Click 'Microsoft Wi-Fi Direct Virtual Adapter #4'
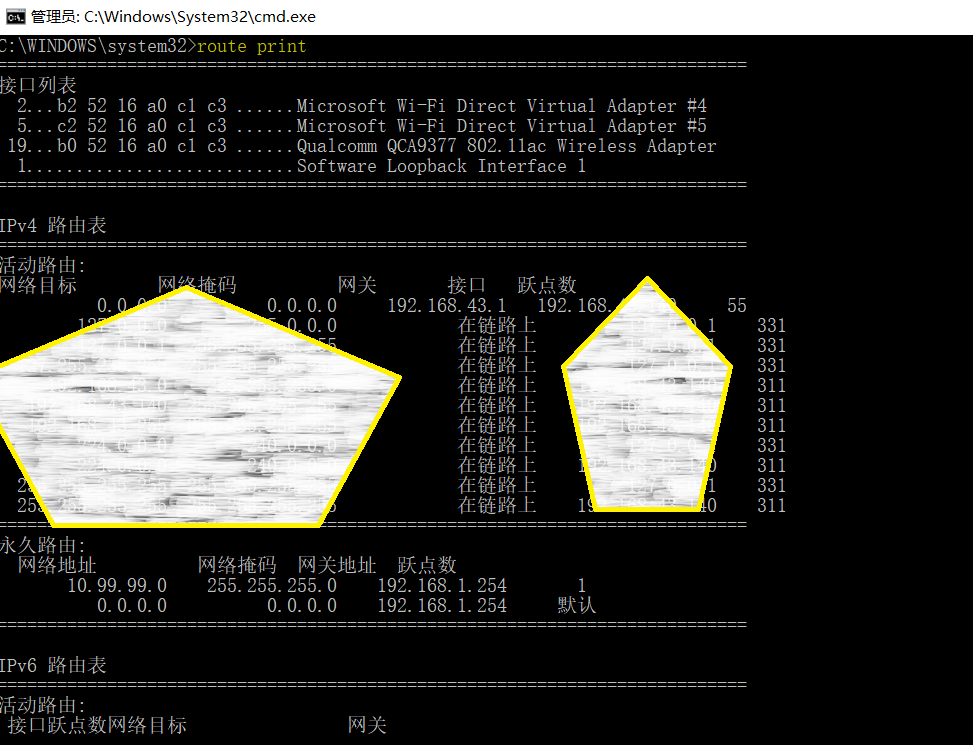The image size is (973, 745). (x=501, y=106)
